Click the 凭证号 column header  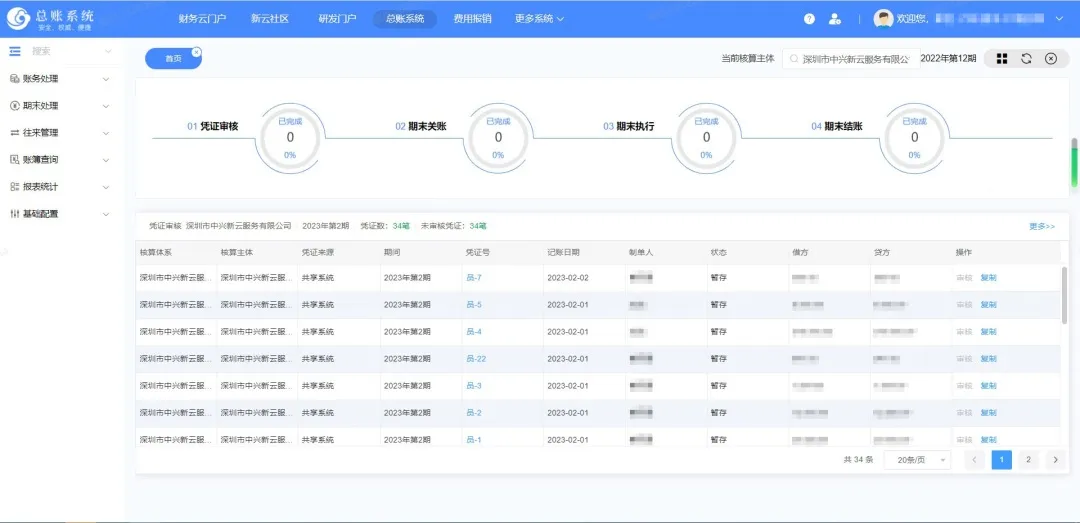(x=478, y=253)
